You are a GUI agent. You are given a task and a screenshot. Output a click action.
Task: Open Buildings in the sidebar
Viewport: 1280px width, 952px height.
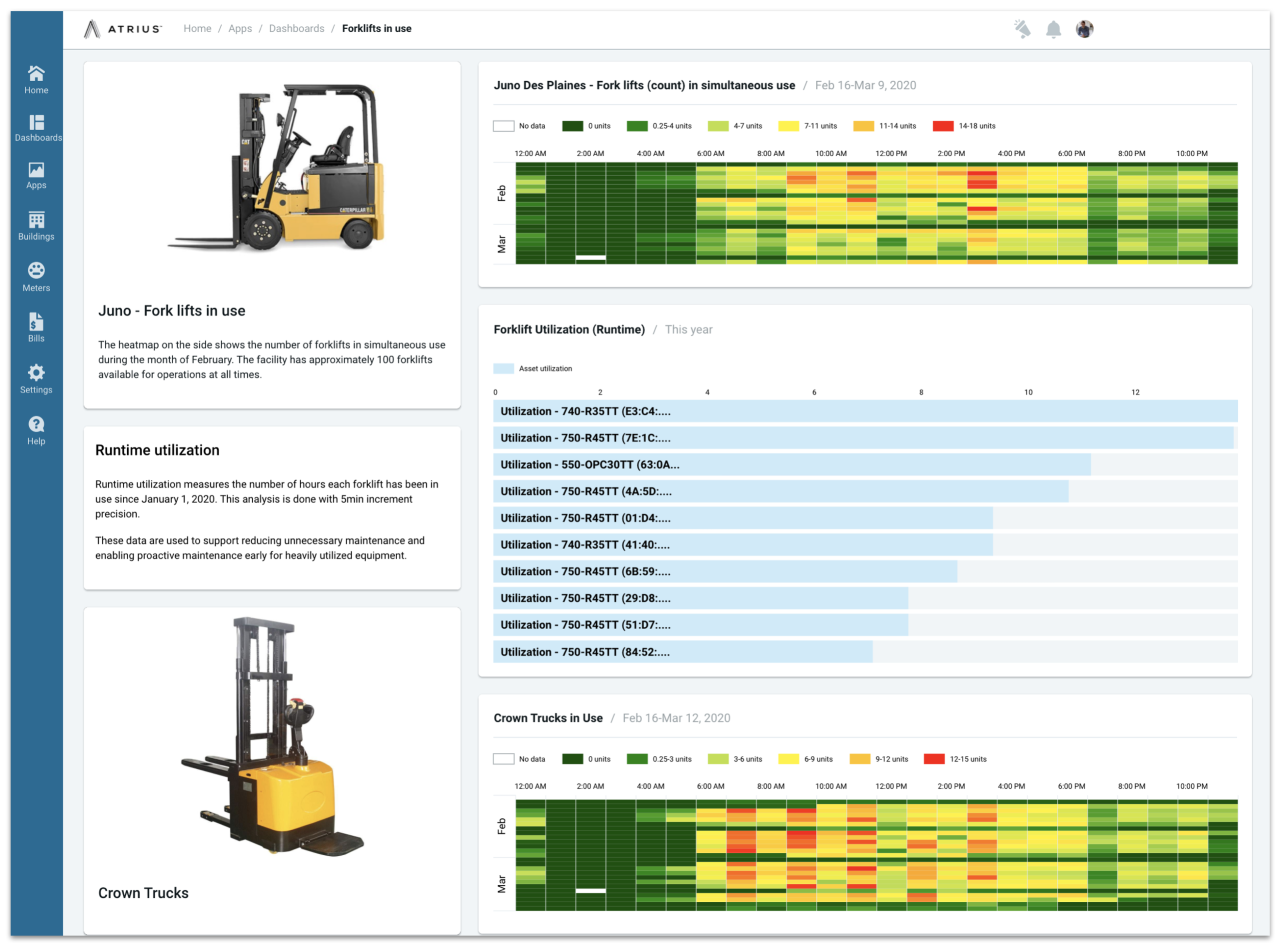pyautogui.click(x=36, y=227)
